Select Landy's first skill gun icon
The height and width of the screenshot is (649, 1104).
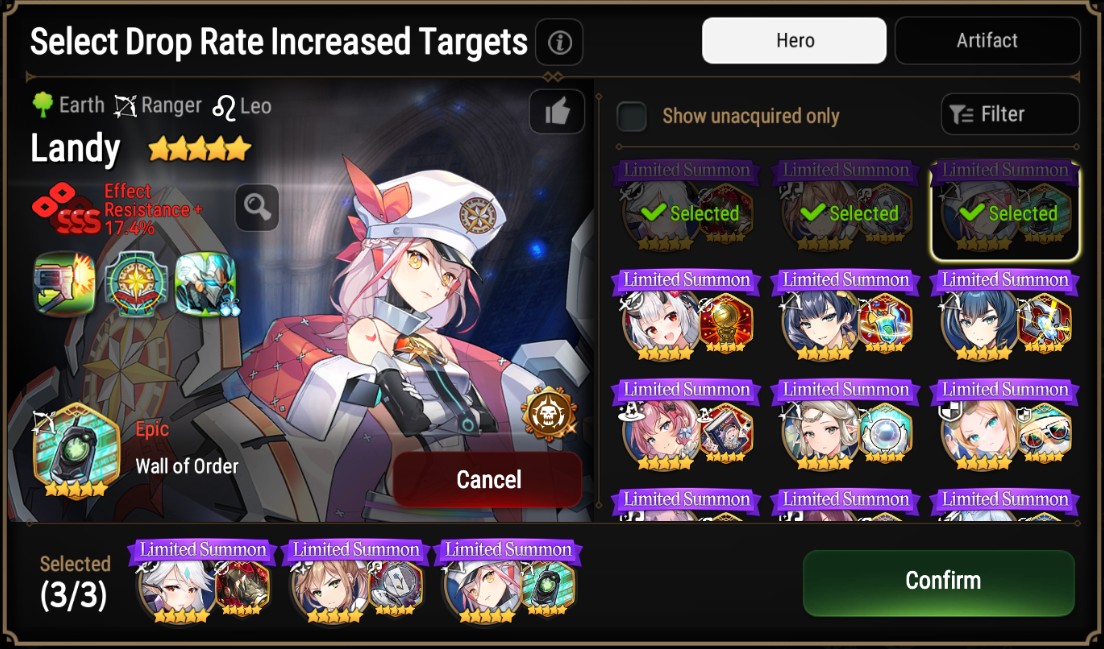pyautogui.click(x=65, y=284)
